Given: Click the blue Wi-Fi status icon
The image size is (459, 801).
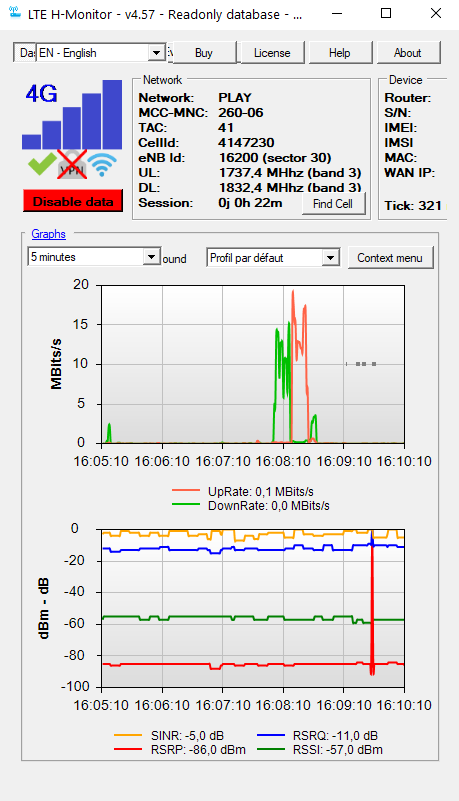Looking at the screenshot, I should (x=102, y=165).
